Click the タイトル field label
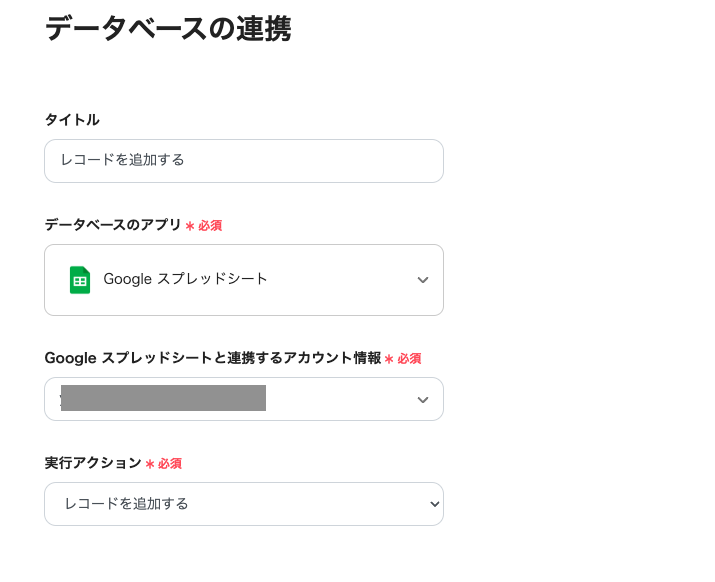Viewport: 715px width, 582px height. 72,120
